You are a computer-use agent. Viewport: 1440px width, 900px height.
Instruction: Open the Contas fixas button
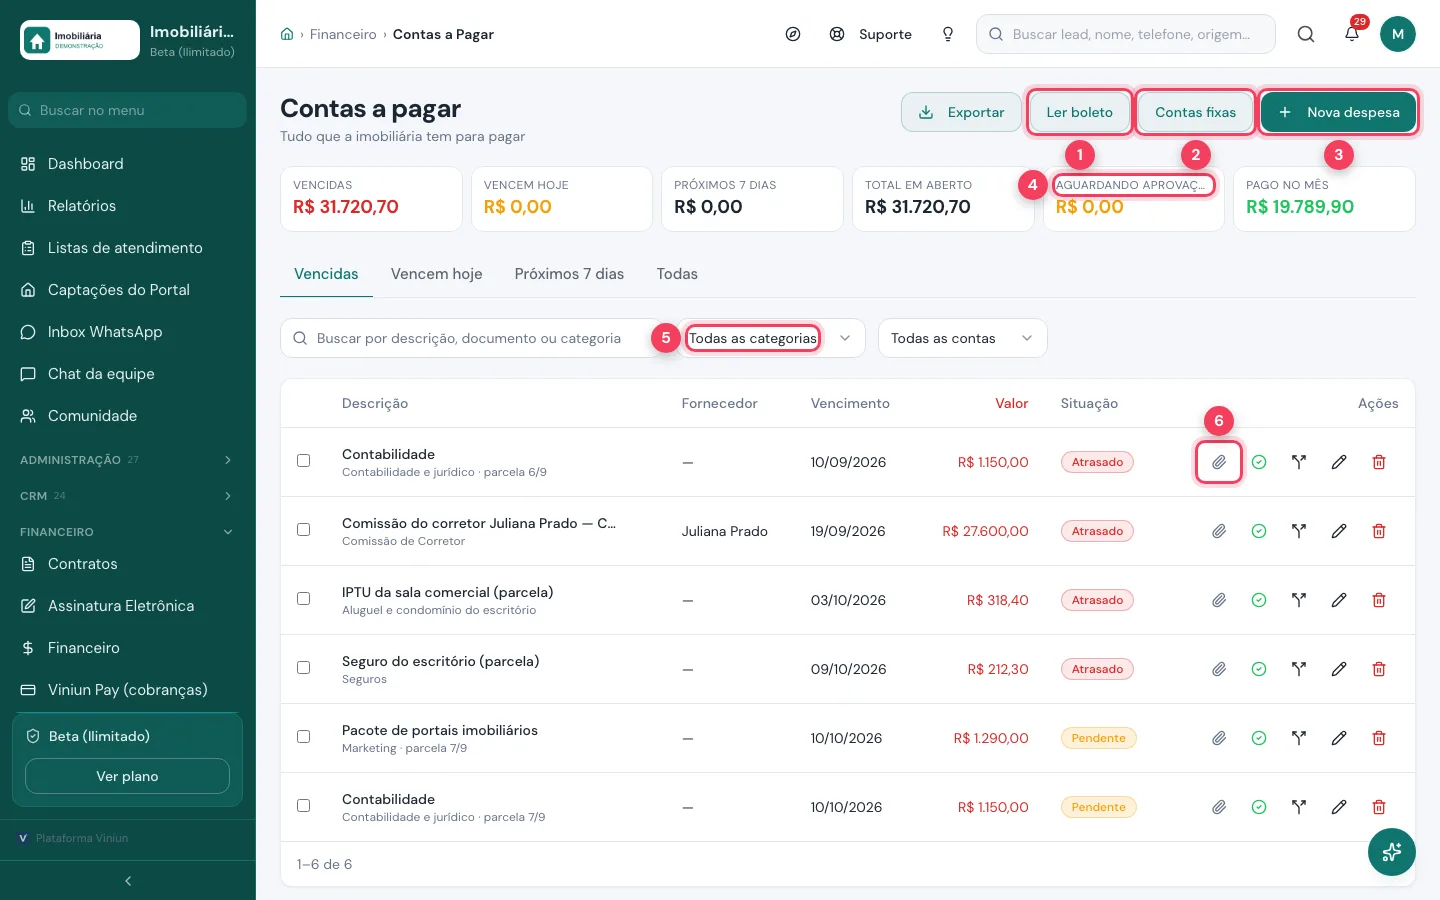coord(1196,112)
